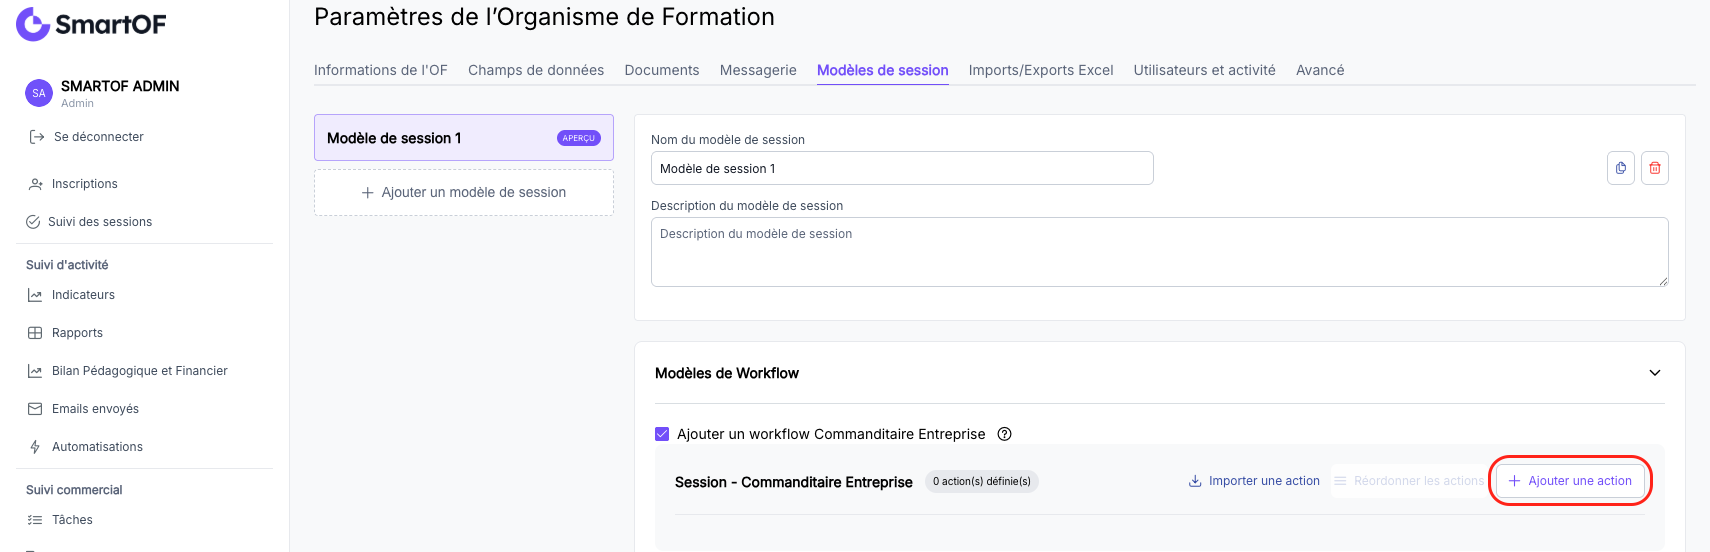Open Tâches in the sidebar
This screenshot has height=552, width=1710.
(x=72, y=520)
